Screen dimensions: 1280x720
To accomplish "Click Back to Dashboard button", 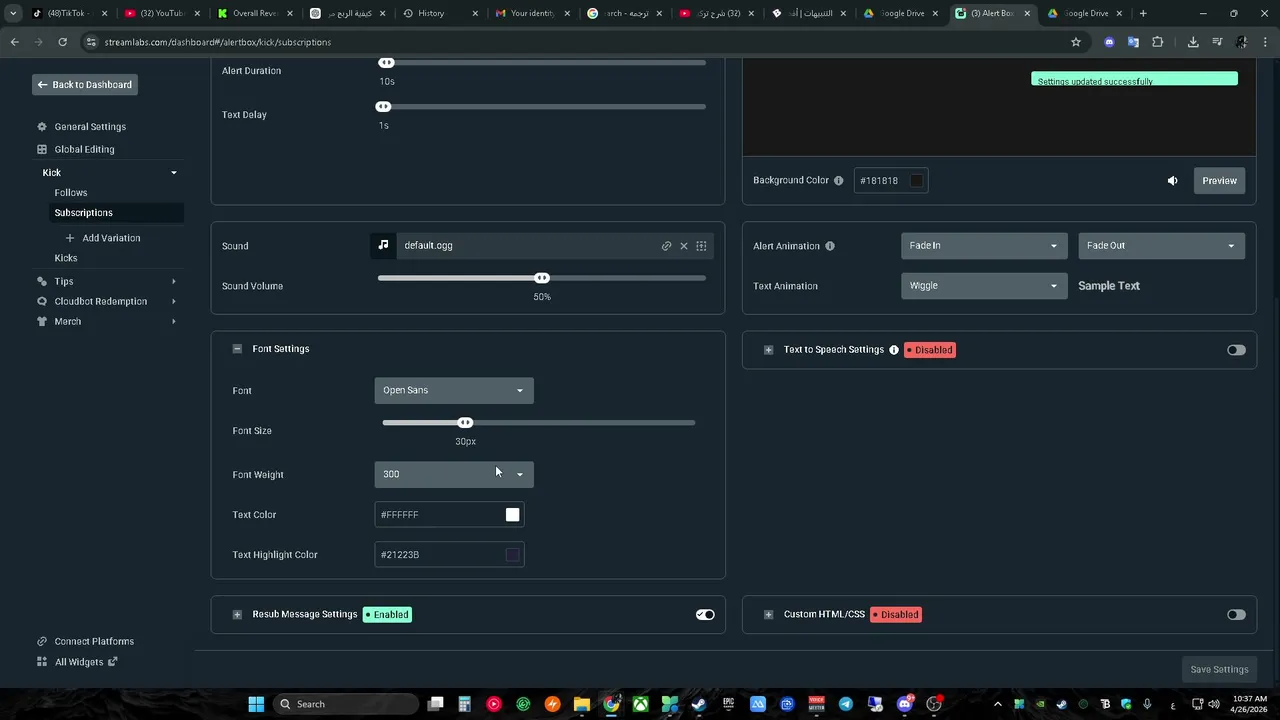I will tap(84, 85).
